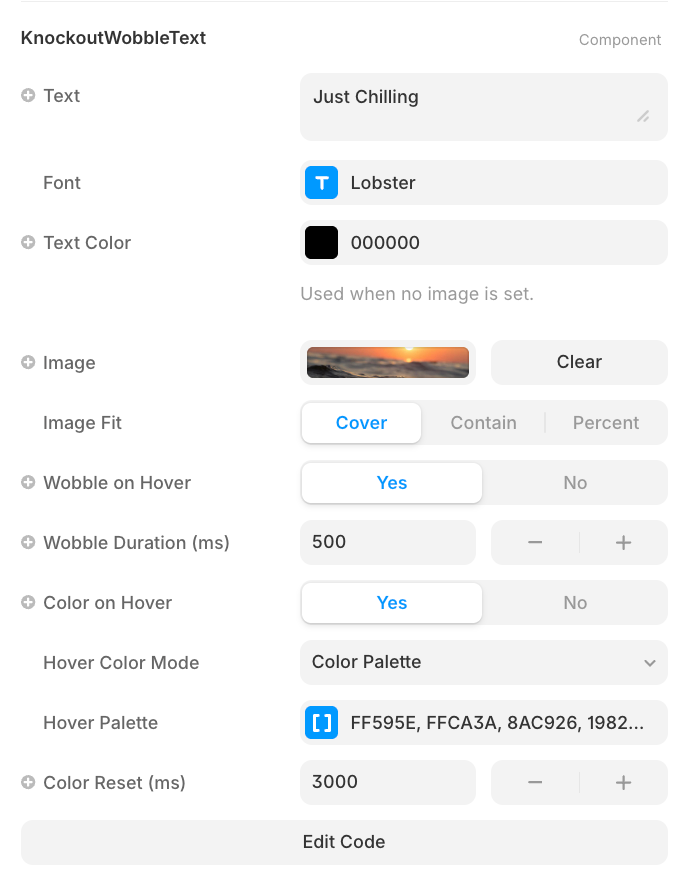Enable Yes for Wobble on Hover
Screen dimensions: 690x888
(x=392, y=483)
